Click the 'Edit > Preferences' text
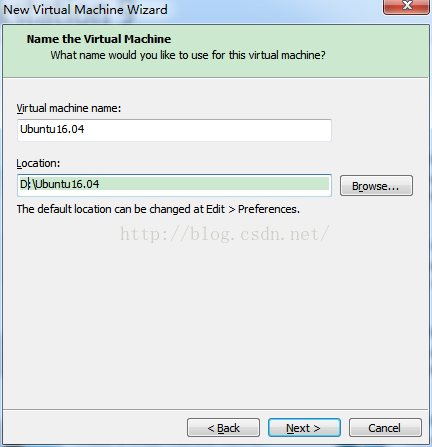Screen dimensions: 432x447 (x=252, y=209)
